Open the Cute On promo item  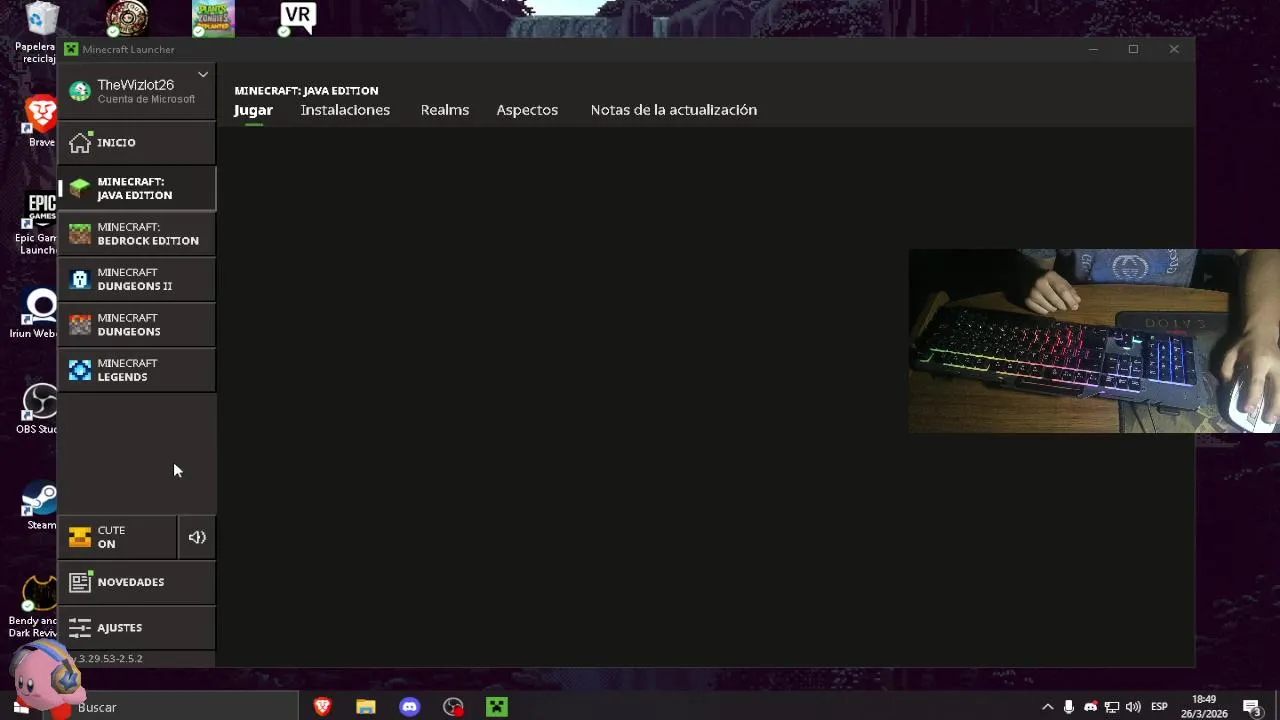click(118, 538)
